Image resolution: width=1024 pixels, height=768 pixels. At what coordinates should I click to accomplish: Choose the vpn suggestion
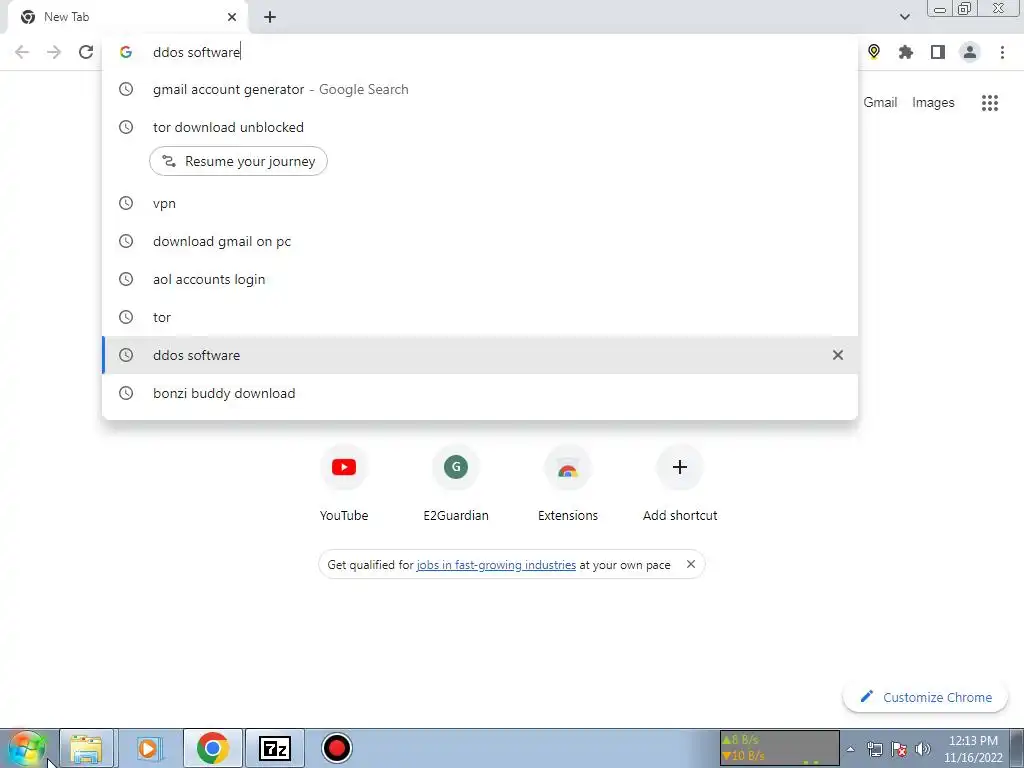(480, 204)
